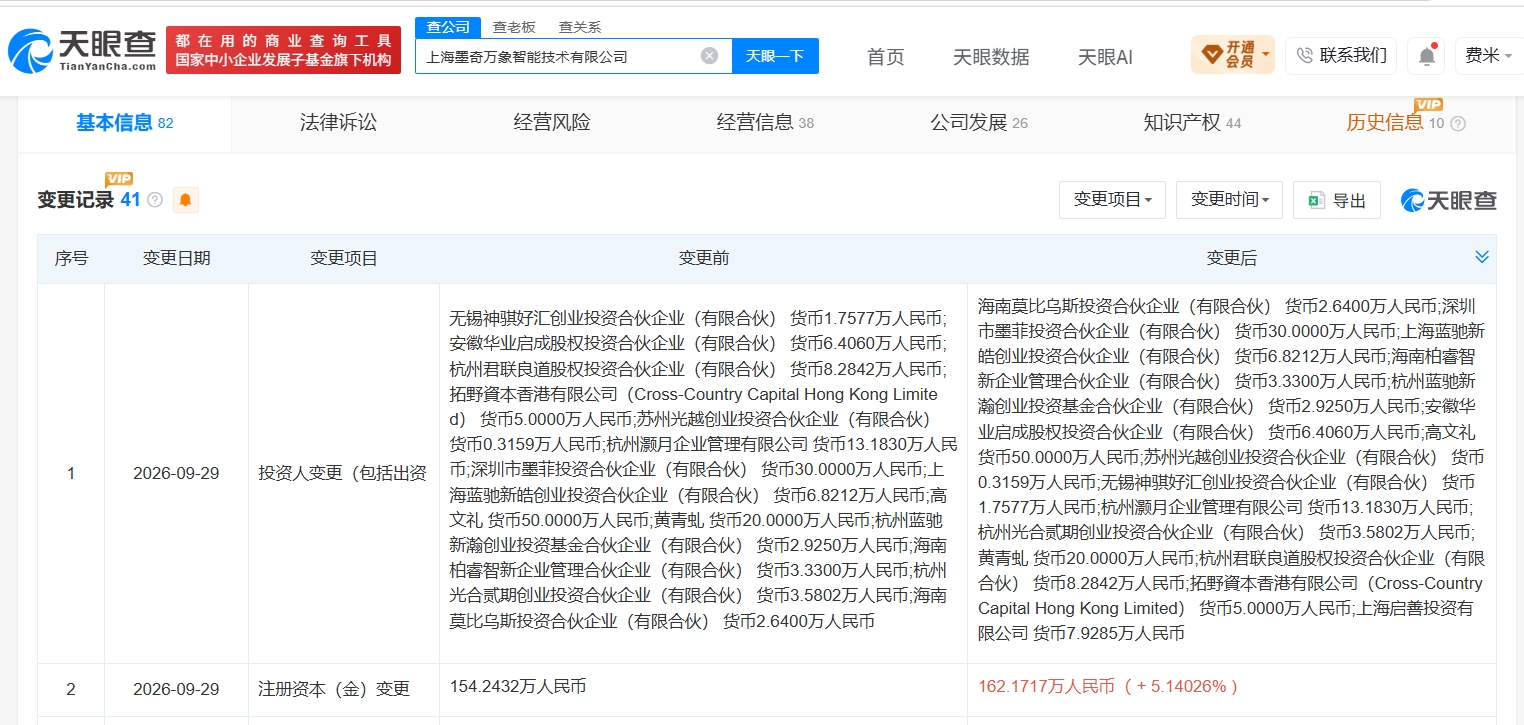Screen dimensions: 1524x725
Task: Select the 162.1717万人民币 (+5.14026%) value
Action: [1108, 686]
